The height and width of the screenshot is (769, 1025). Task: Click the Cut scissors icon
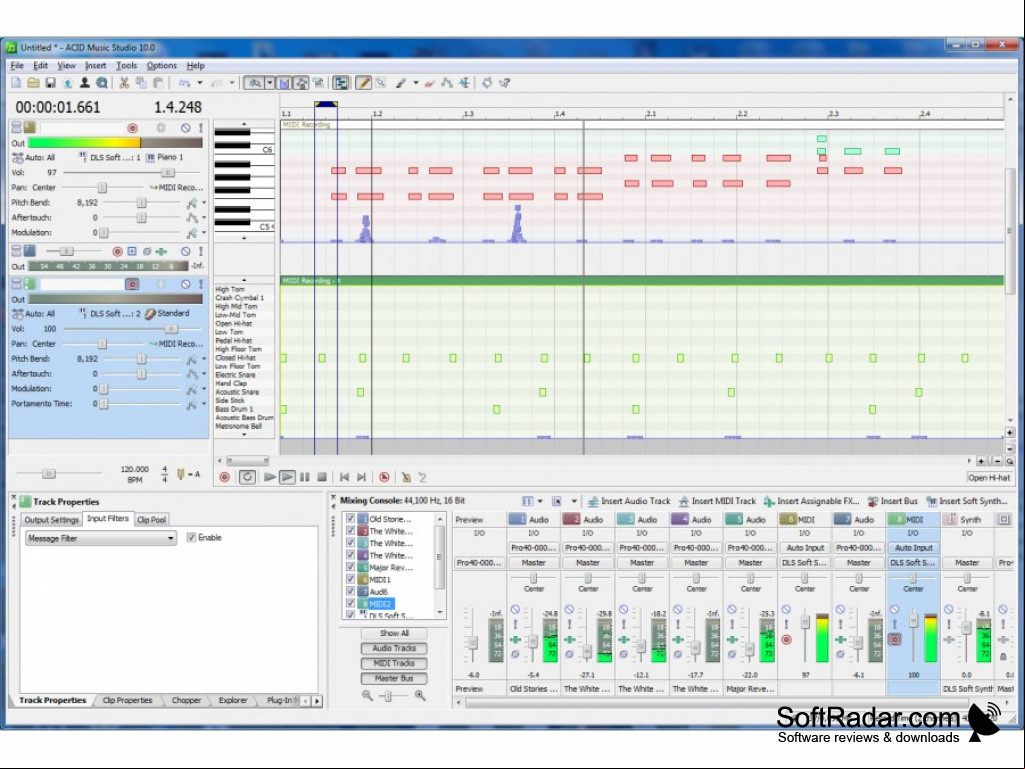coord(124,83)
